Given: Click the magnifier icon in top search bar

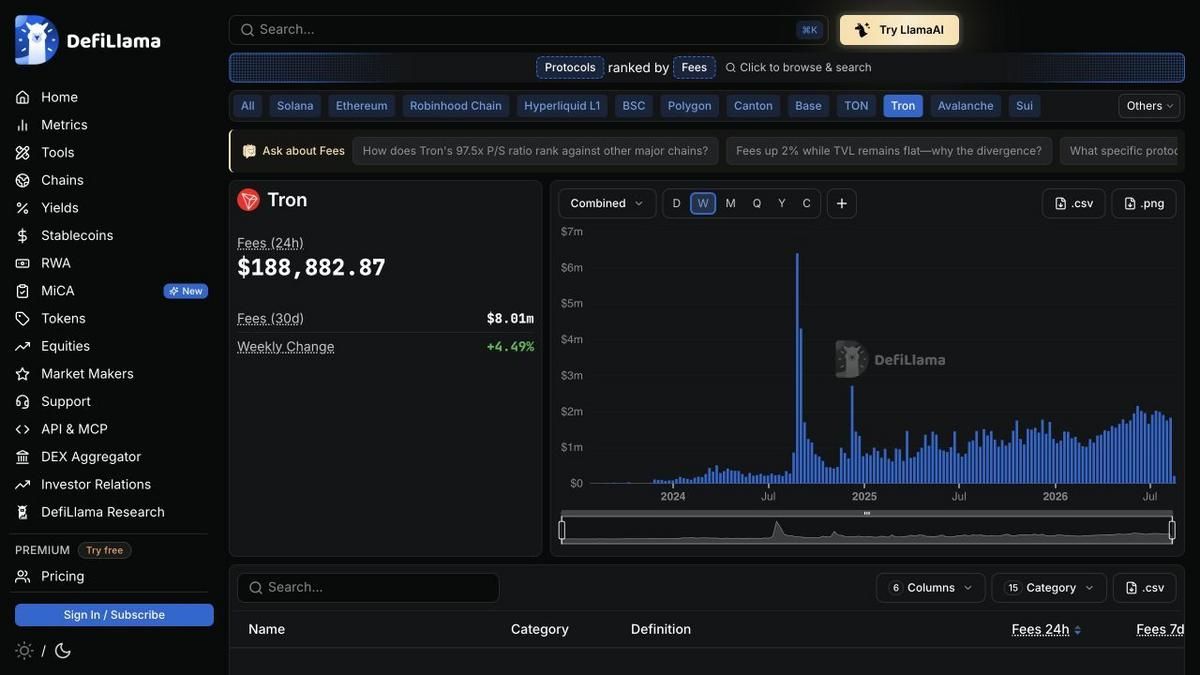Looking at the screenshot, I should point(247,30).
